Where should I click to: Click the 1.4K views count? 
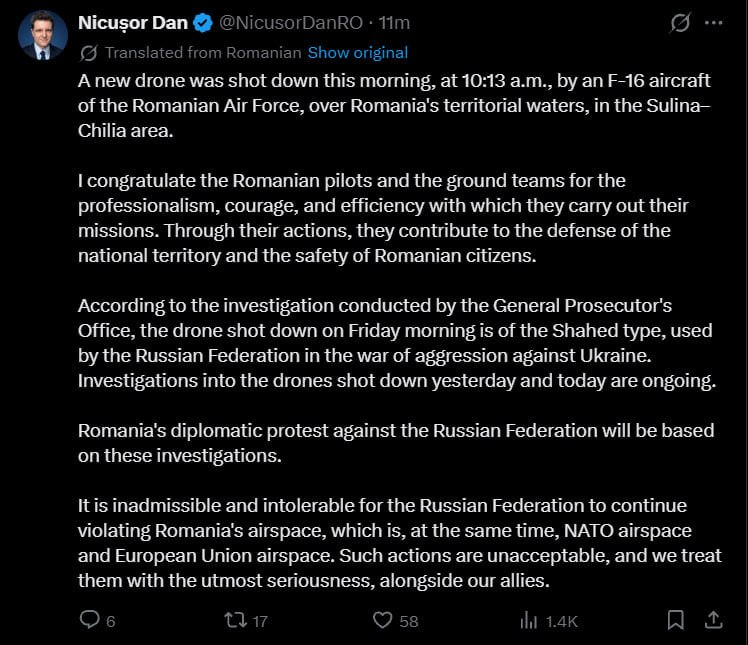(x=561, y=621)
